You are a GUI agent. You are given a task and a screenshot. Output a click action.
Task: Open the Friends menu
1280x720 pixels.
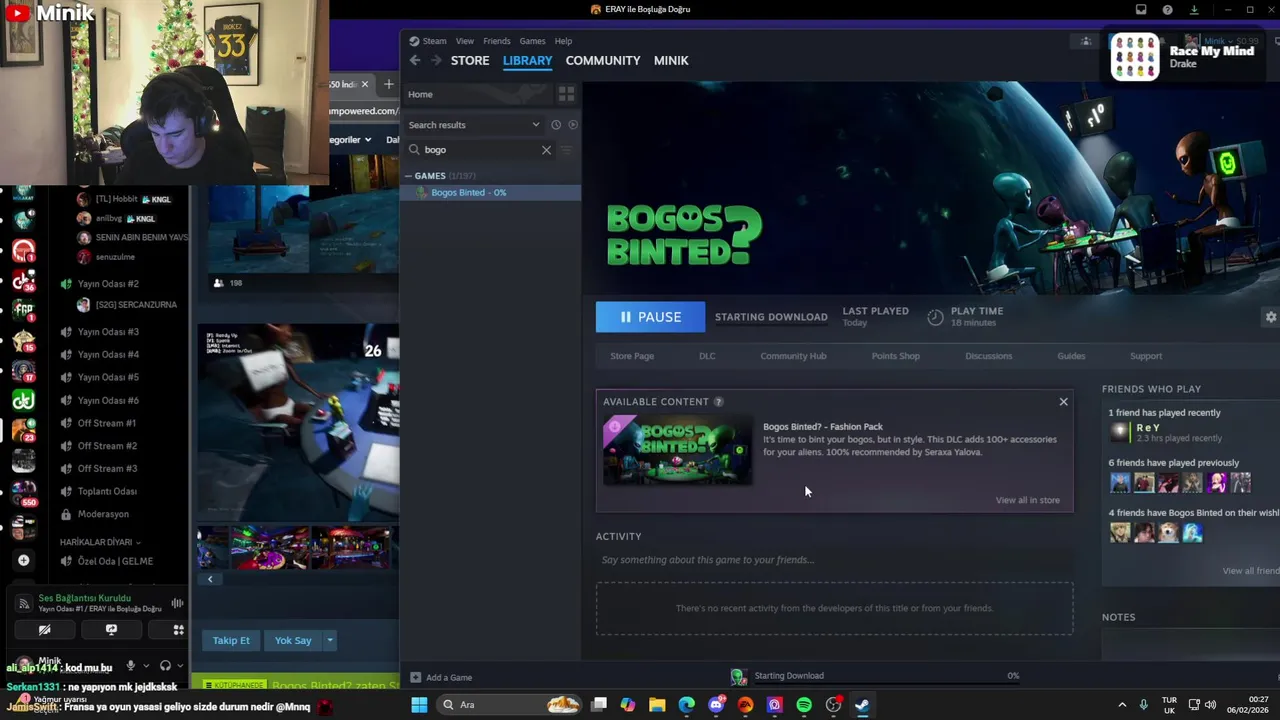(497, 41)
